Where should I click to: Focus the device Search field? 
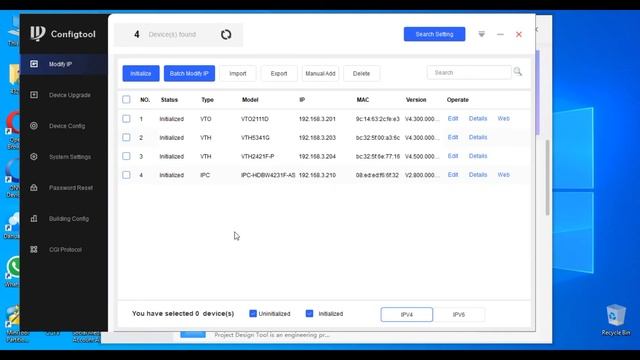(469, 73)
